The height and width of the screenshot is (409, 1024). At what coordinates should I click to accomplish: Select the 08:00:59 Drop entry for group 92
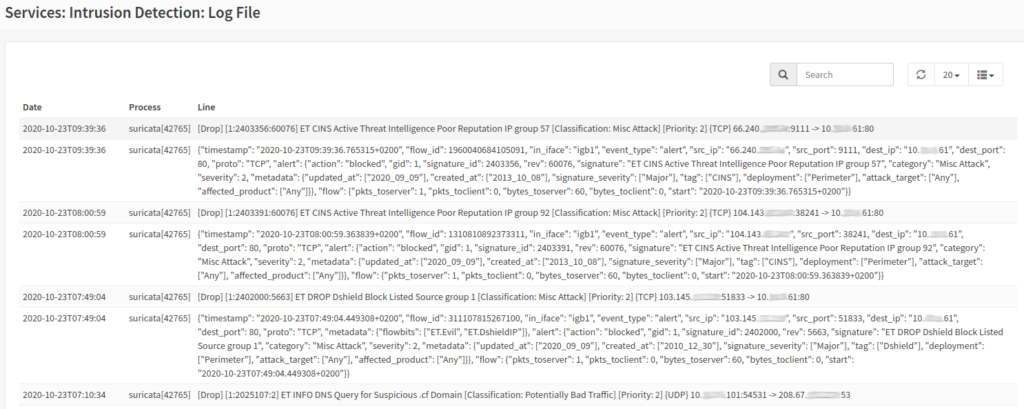coord(517,212)
